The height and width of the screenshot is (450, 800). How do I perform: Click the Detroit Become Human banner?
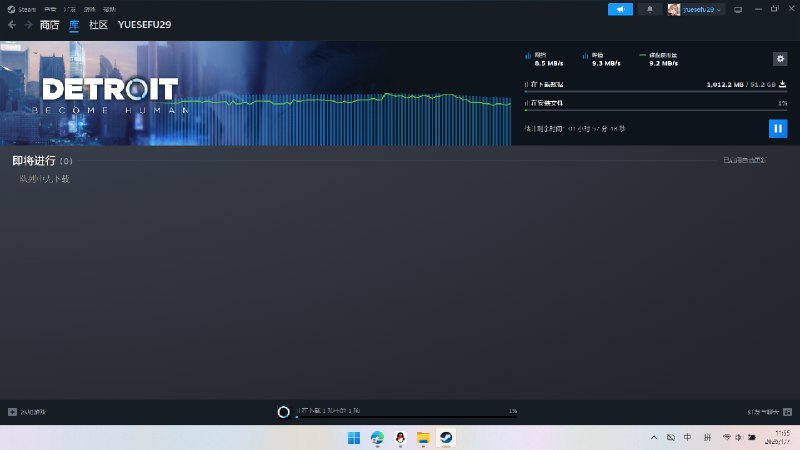click(110, 93)
